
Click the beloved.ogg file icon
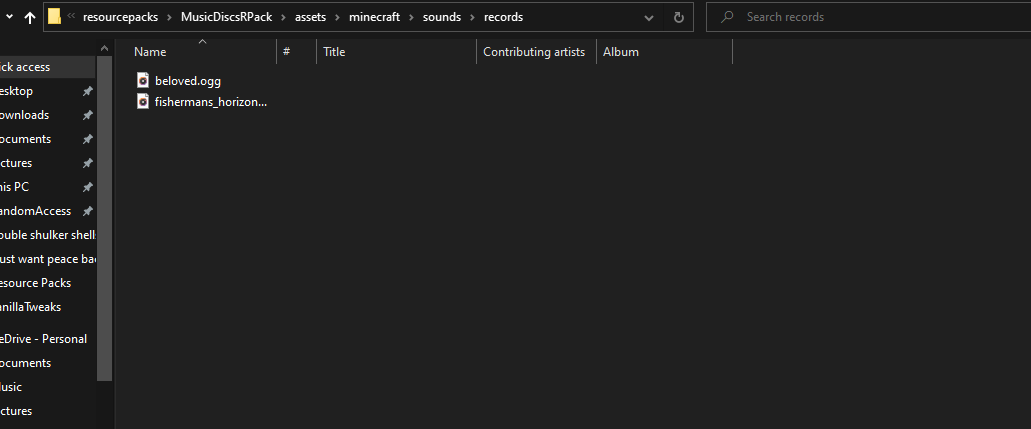pos(143,80)
